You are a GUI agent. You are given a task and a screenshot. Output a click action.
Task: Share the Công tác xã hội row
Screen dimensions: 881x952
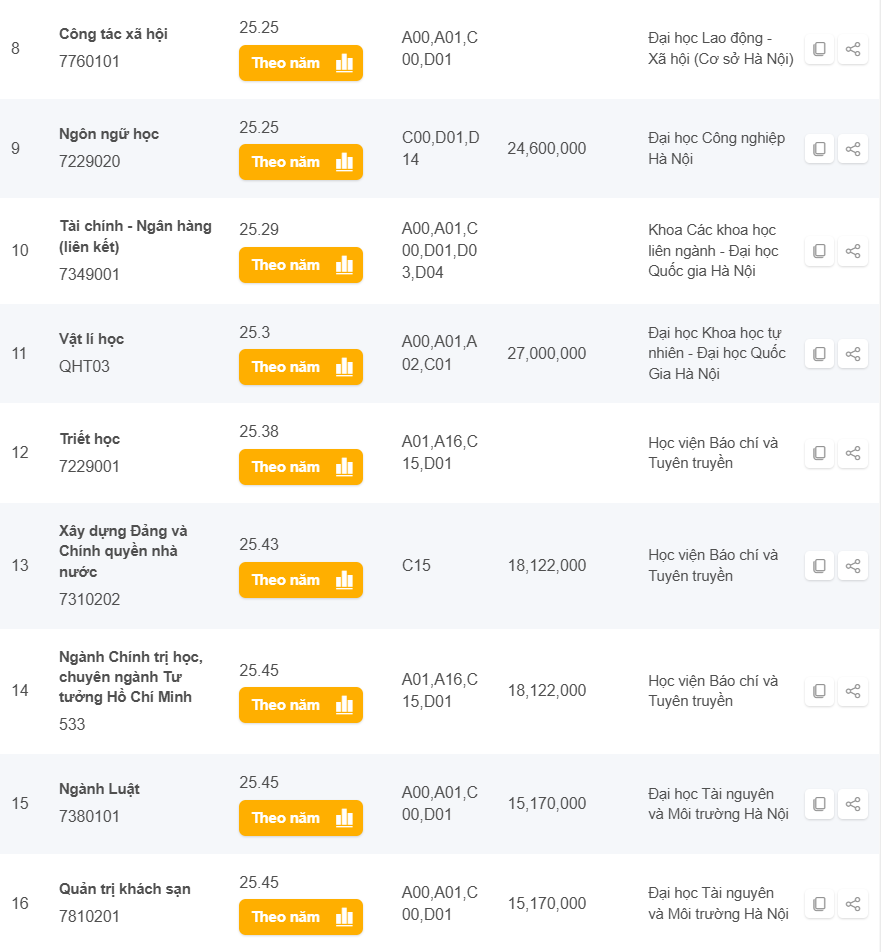[853, 49]
